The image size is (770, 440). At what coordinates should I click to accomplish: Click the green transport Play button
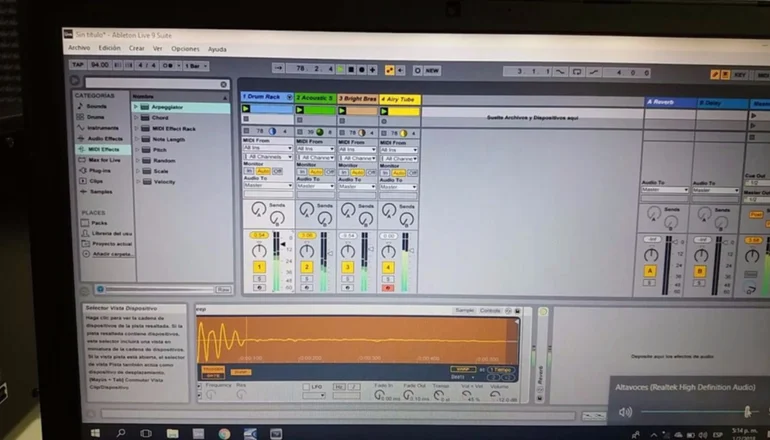[340, 70]
